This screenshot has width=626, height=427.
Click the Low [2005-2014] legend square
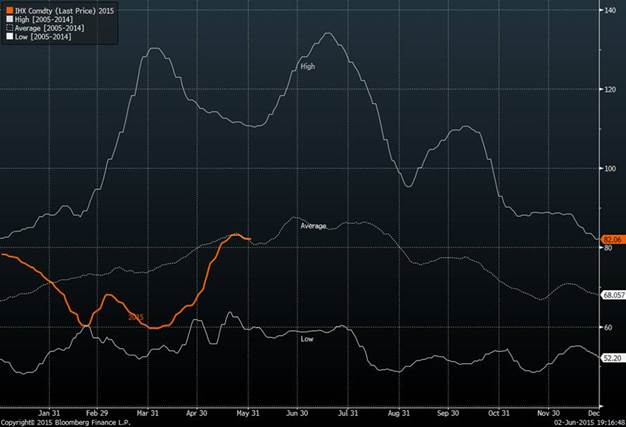click(x=6, y=38)
